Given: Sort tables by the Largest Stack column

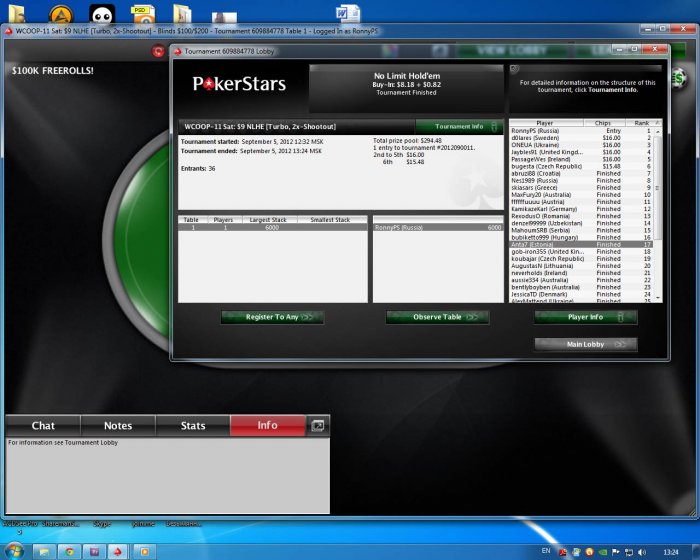Looking at the screenshot, I should pyautogui.click(x=268, y=220).
